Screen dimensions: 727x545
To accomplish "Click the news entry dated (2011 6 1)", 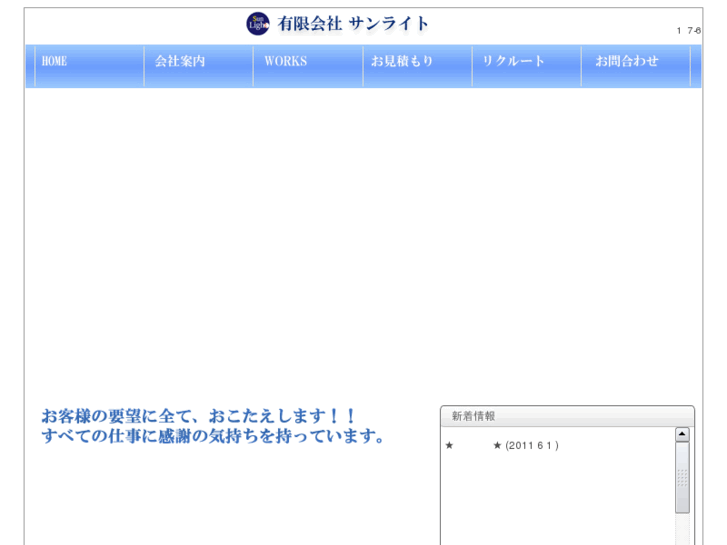I will pos(502,446).
